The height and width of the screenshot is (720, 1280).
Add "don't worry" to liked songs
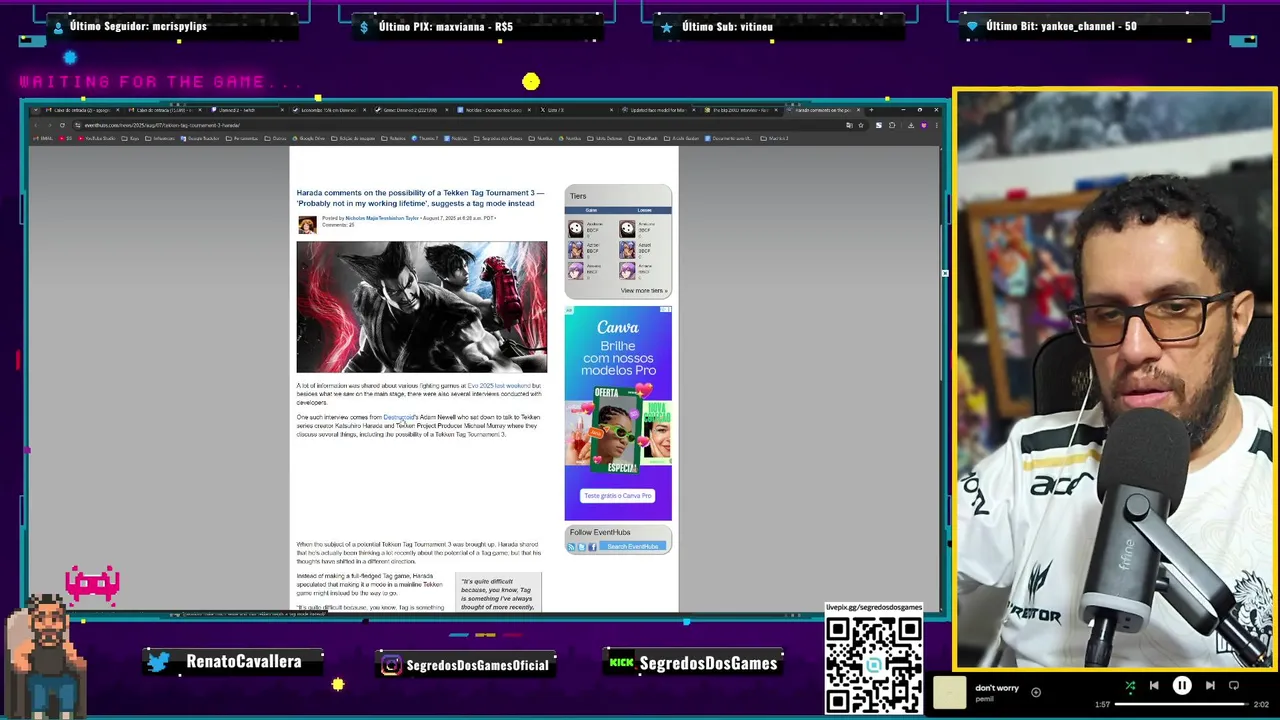[x=1036, y=692]
